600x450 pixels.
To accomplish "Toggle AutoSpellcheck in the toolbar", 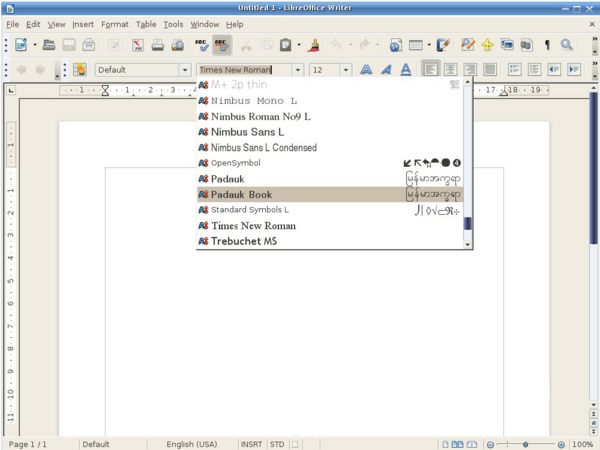I will point(222,45).
